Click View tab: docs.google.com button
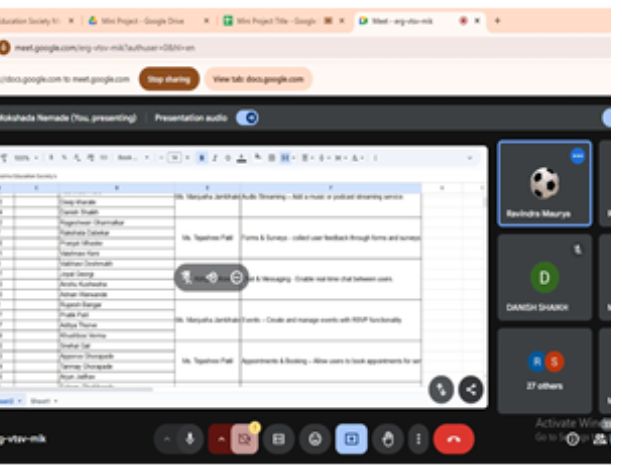The width and height of the screenshot is (622, 466). (x=258, y=78)
